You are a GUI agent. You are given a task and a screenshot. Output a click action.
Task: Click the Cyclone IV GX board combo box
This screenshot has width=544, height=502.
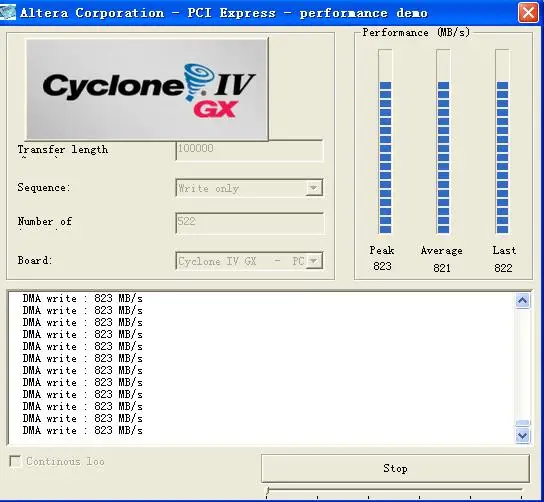point(249,261)
